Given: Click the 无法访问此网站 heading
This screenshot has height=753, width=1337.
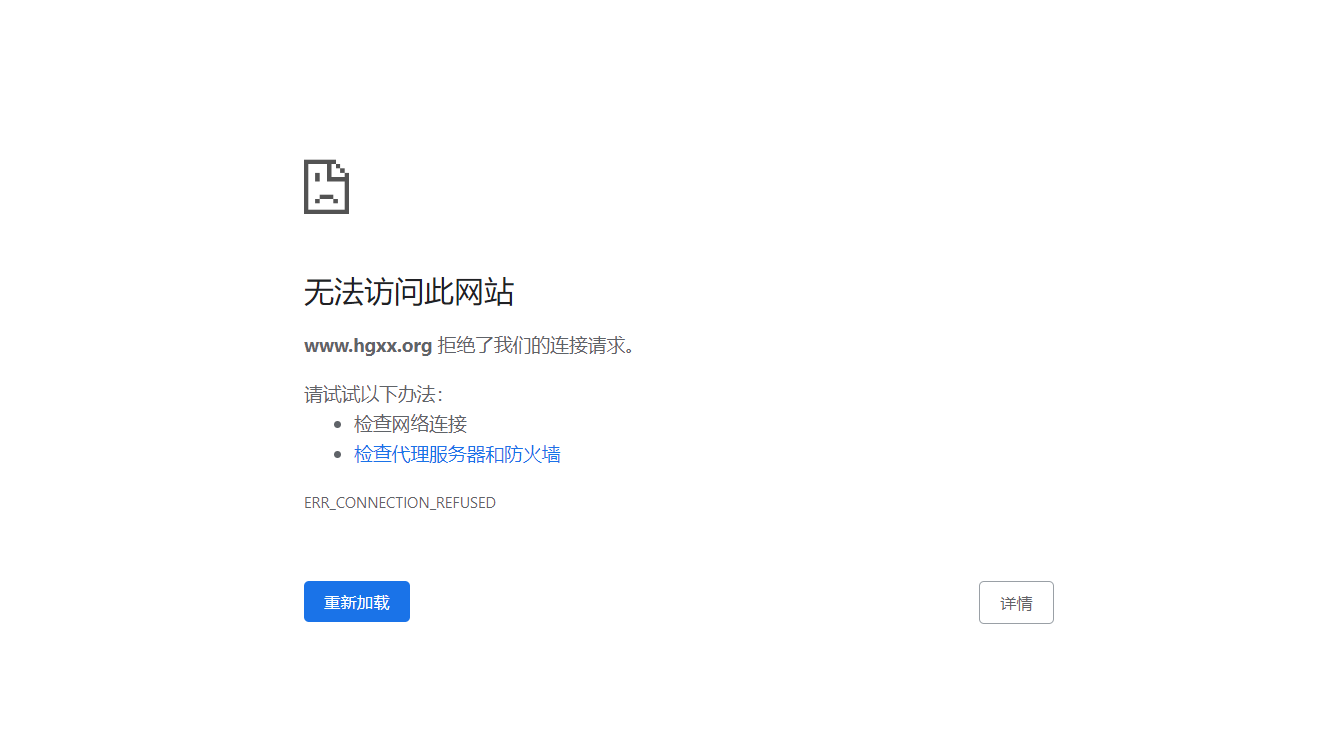Looking at the screenshot, I should click(409, 292).
